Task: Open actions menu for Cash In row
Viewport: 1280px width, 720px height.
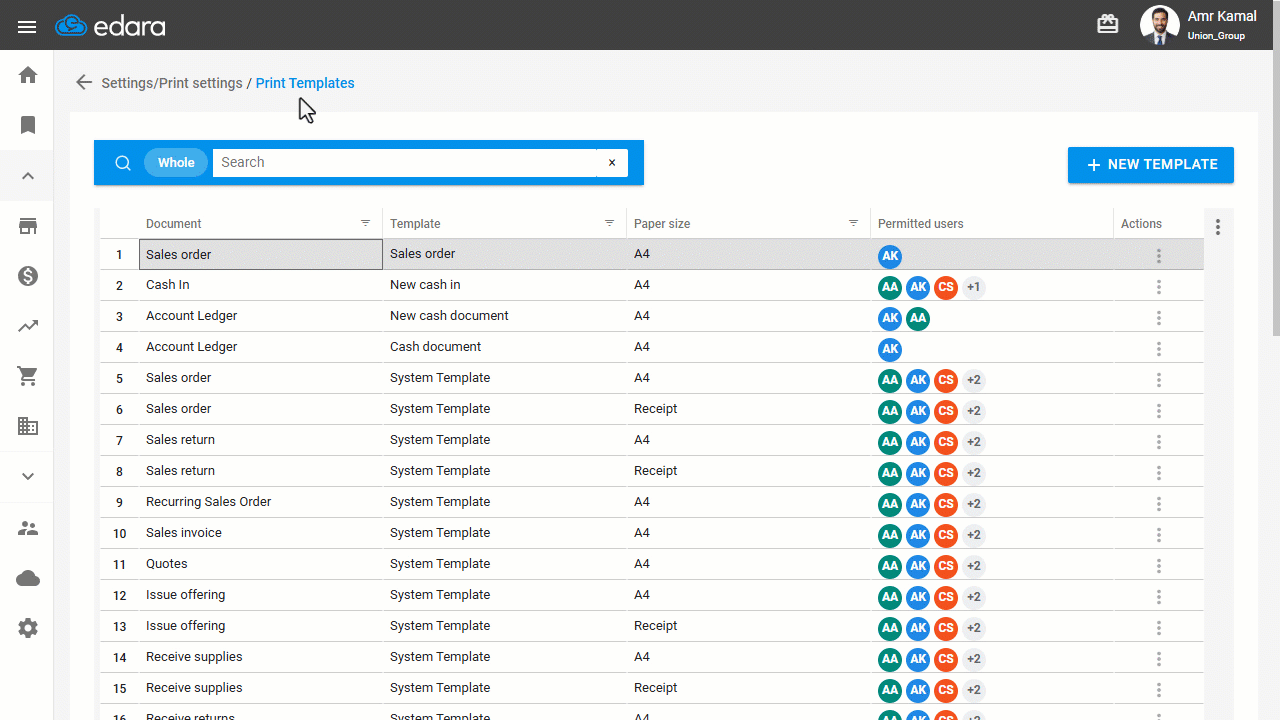Action: coord(1159,287)
